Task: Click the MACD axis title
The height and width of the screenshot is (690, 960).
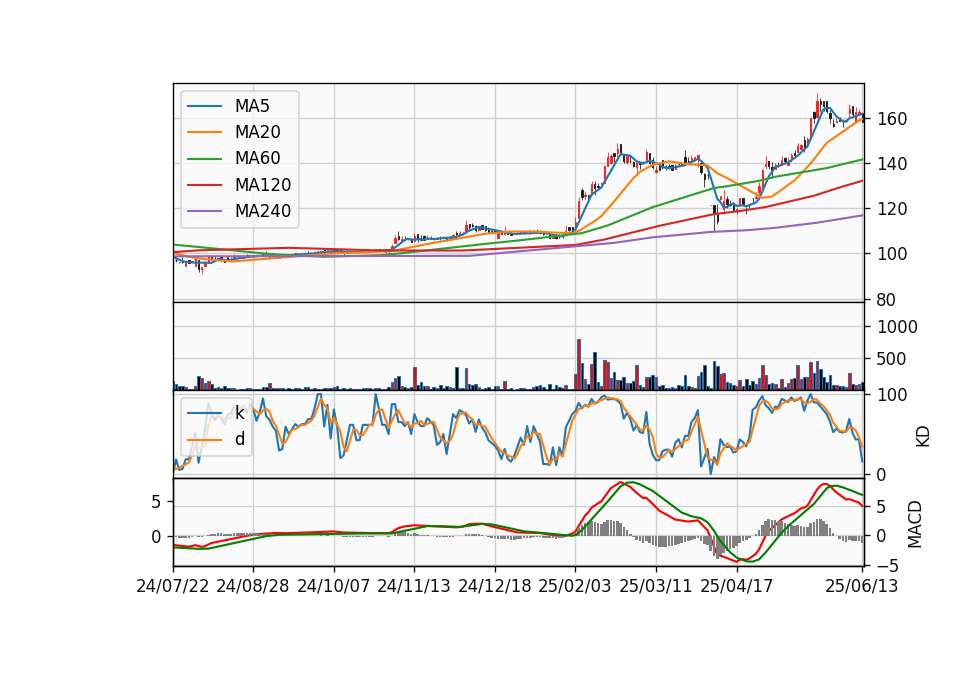Action: (x=915, y=524)
